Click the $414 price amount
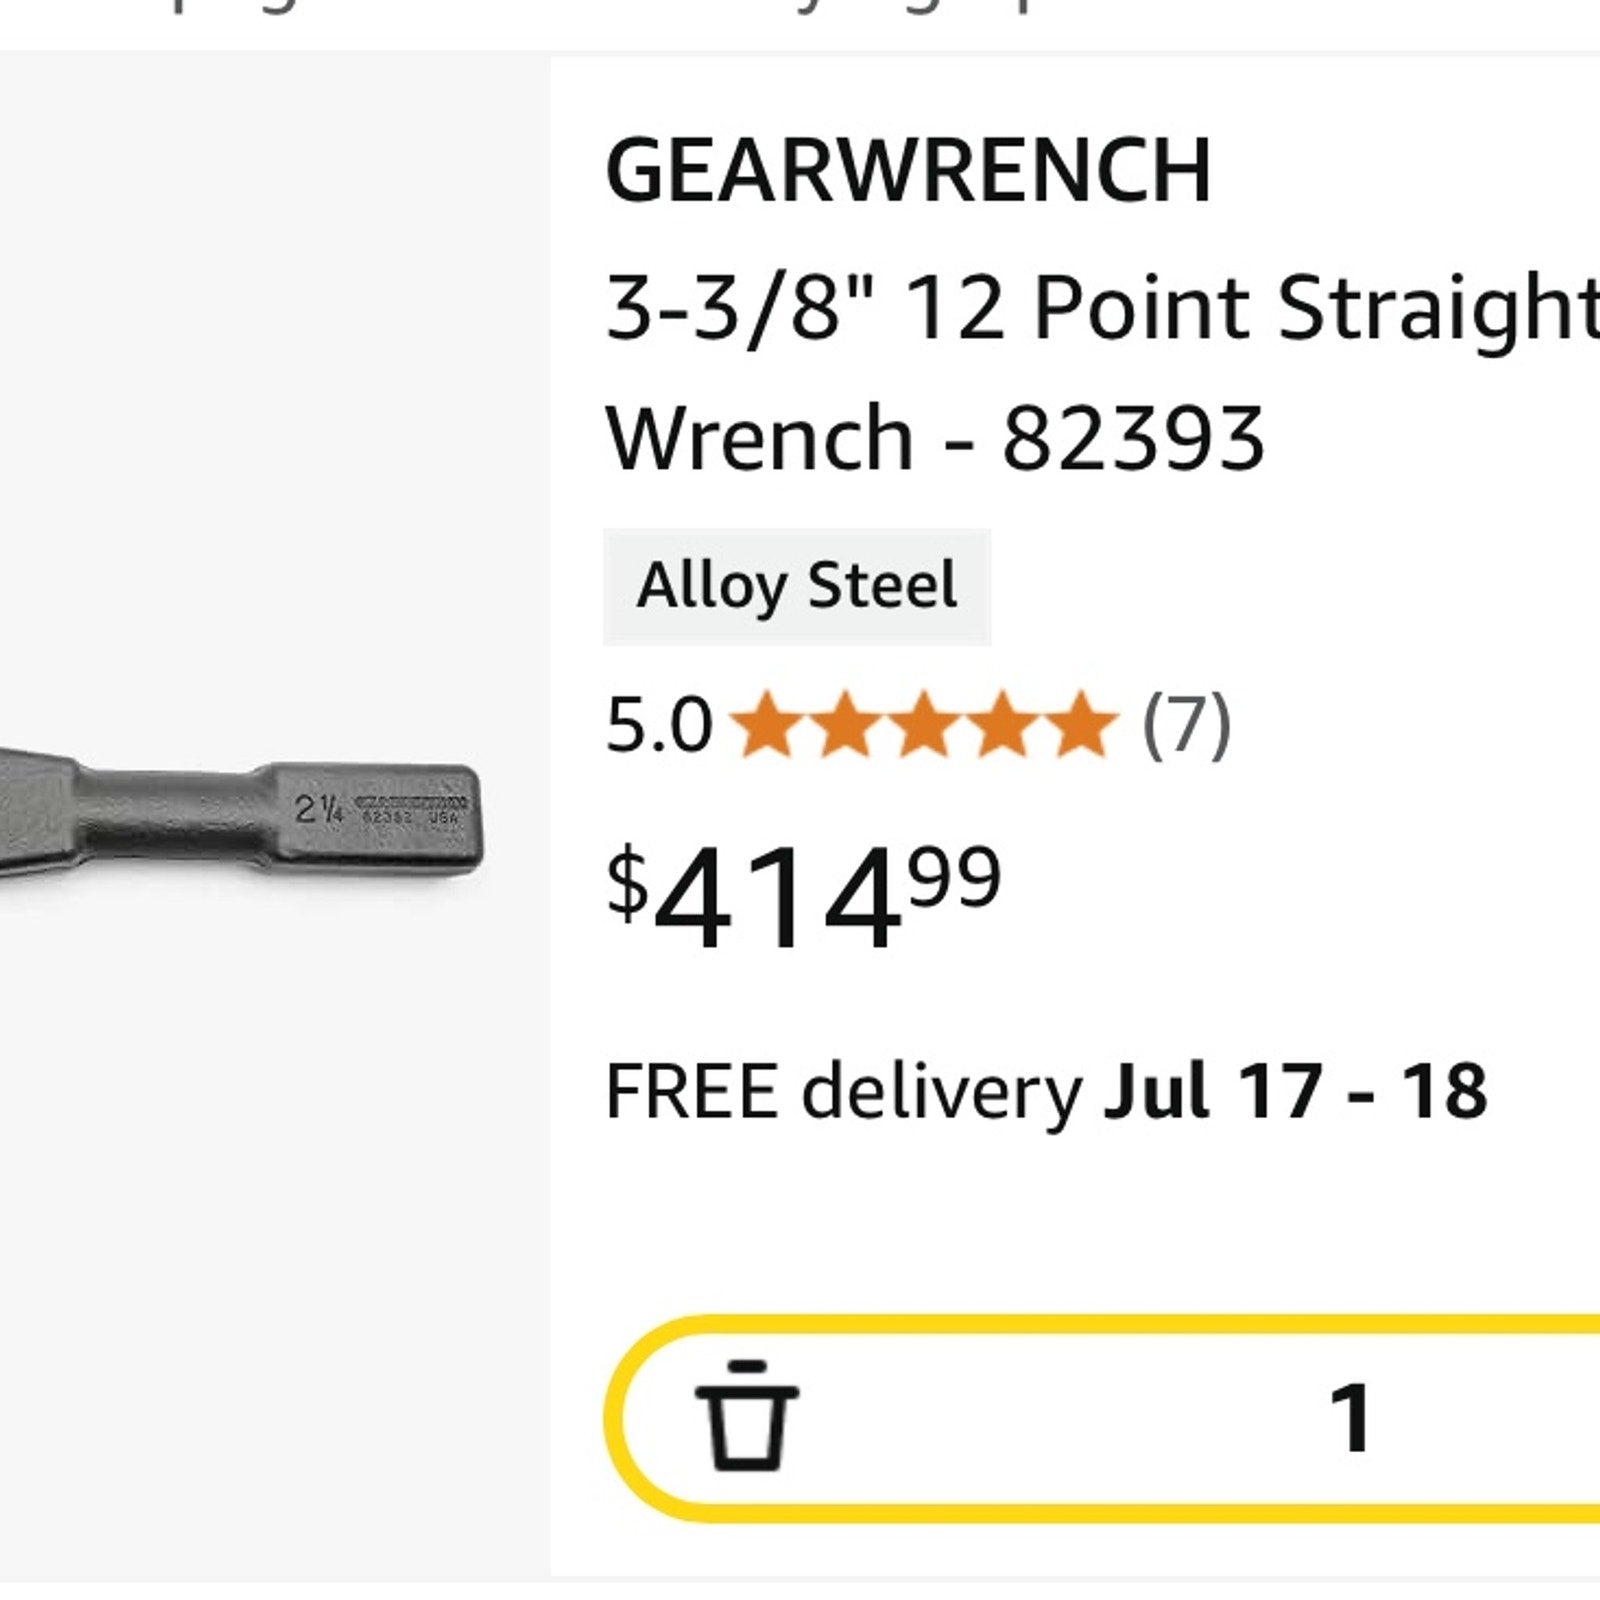Screen dimensions: 1600x1600 coord(775,898)
